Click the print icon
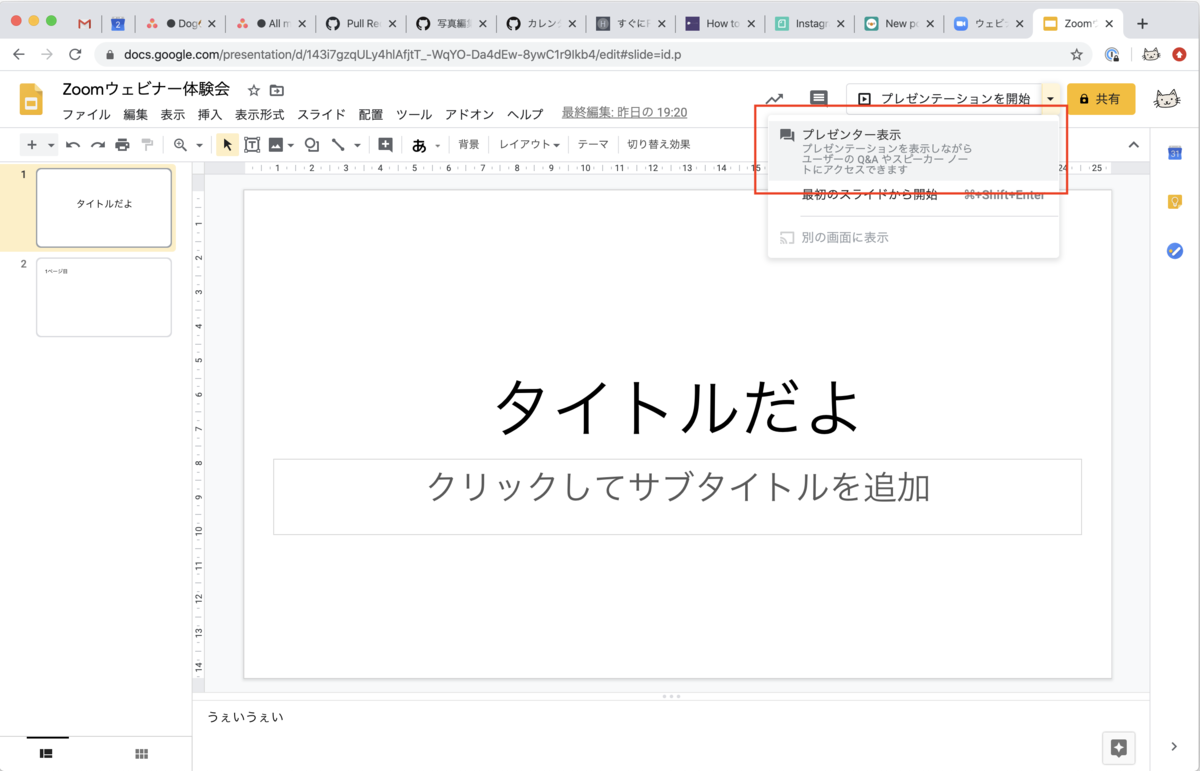This screenshot has height=771, width=1200. (122, 145)
